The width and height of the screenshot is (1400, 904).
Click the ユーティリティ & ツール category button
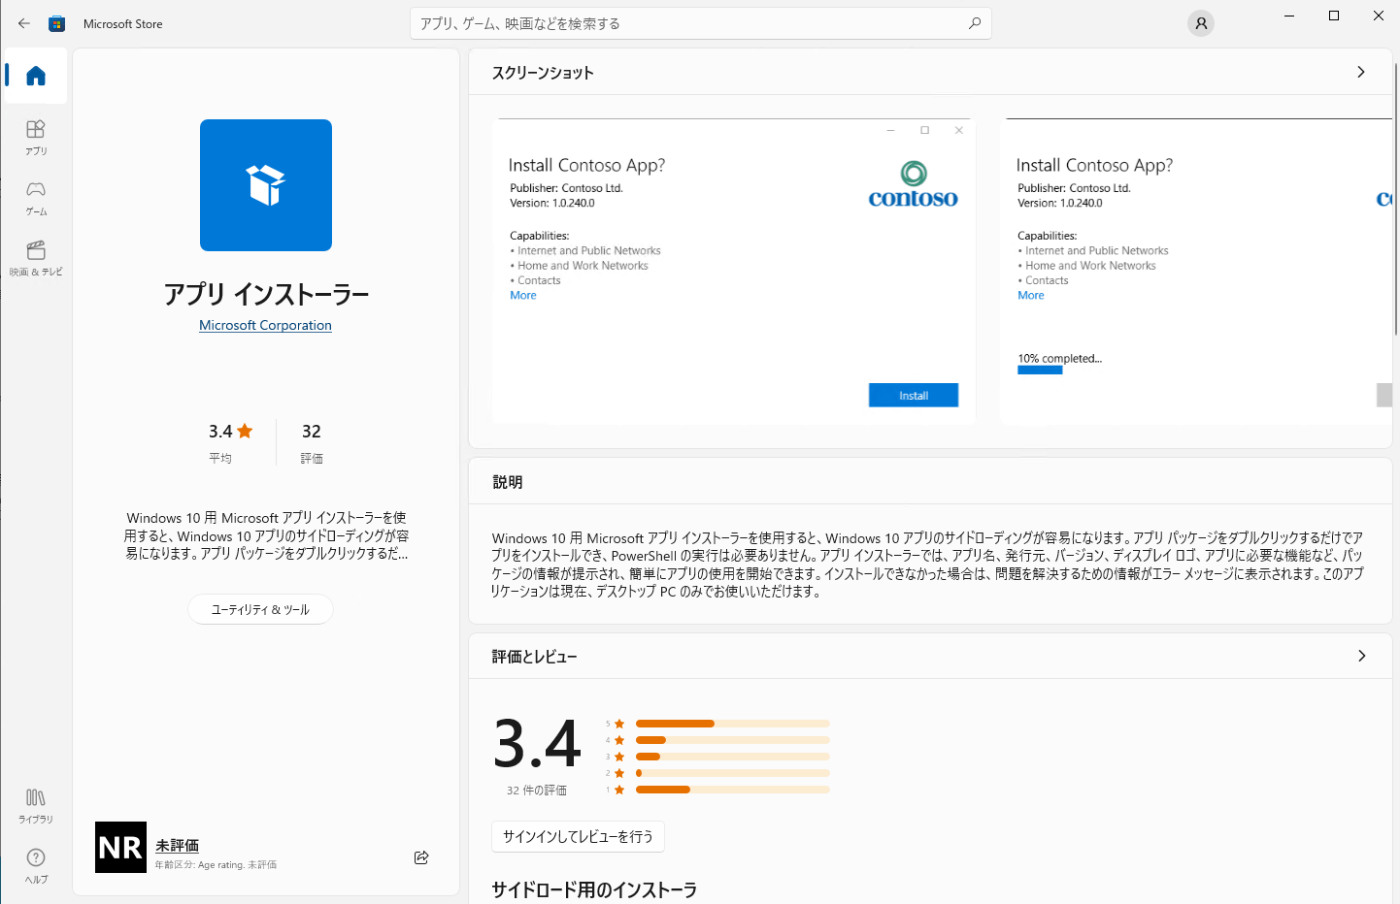tap(260, 609)
